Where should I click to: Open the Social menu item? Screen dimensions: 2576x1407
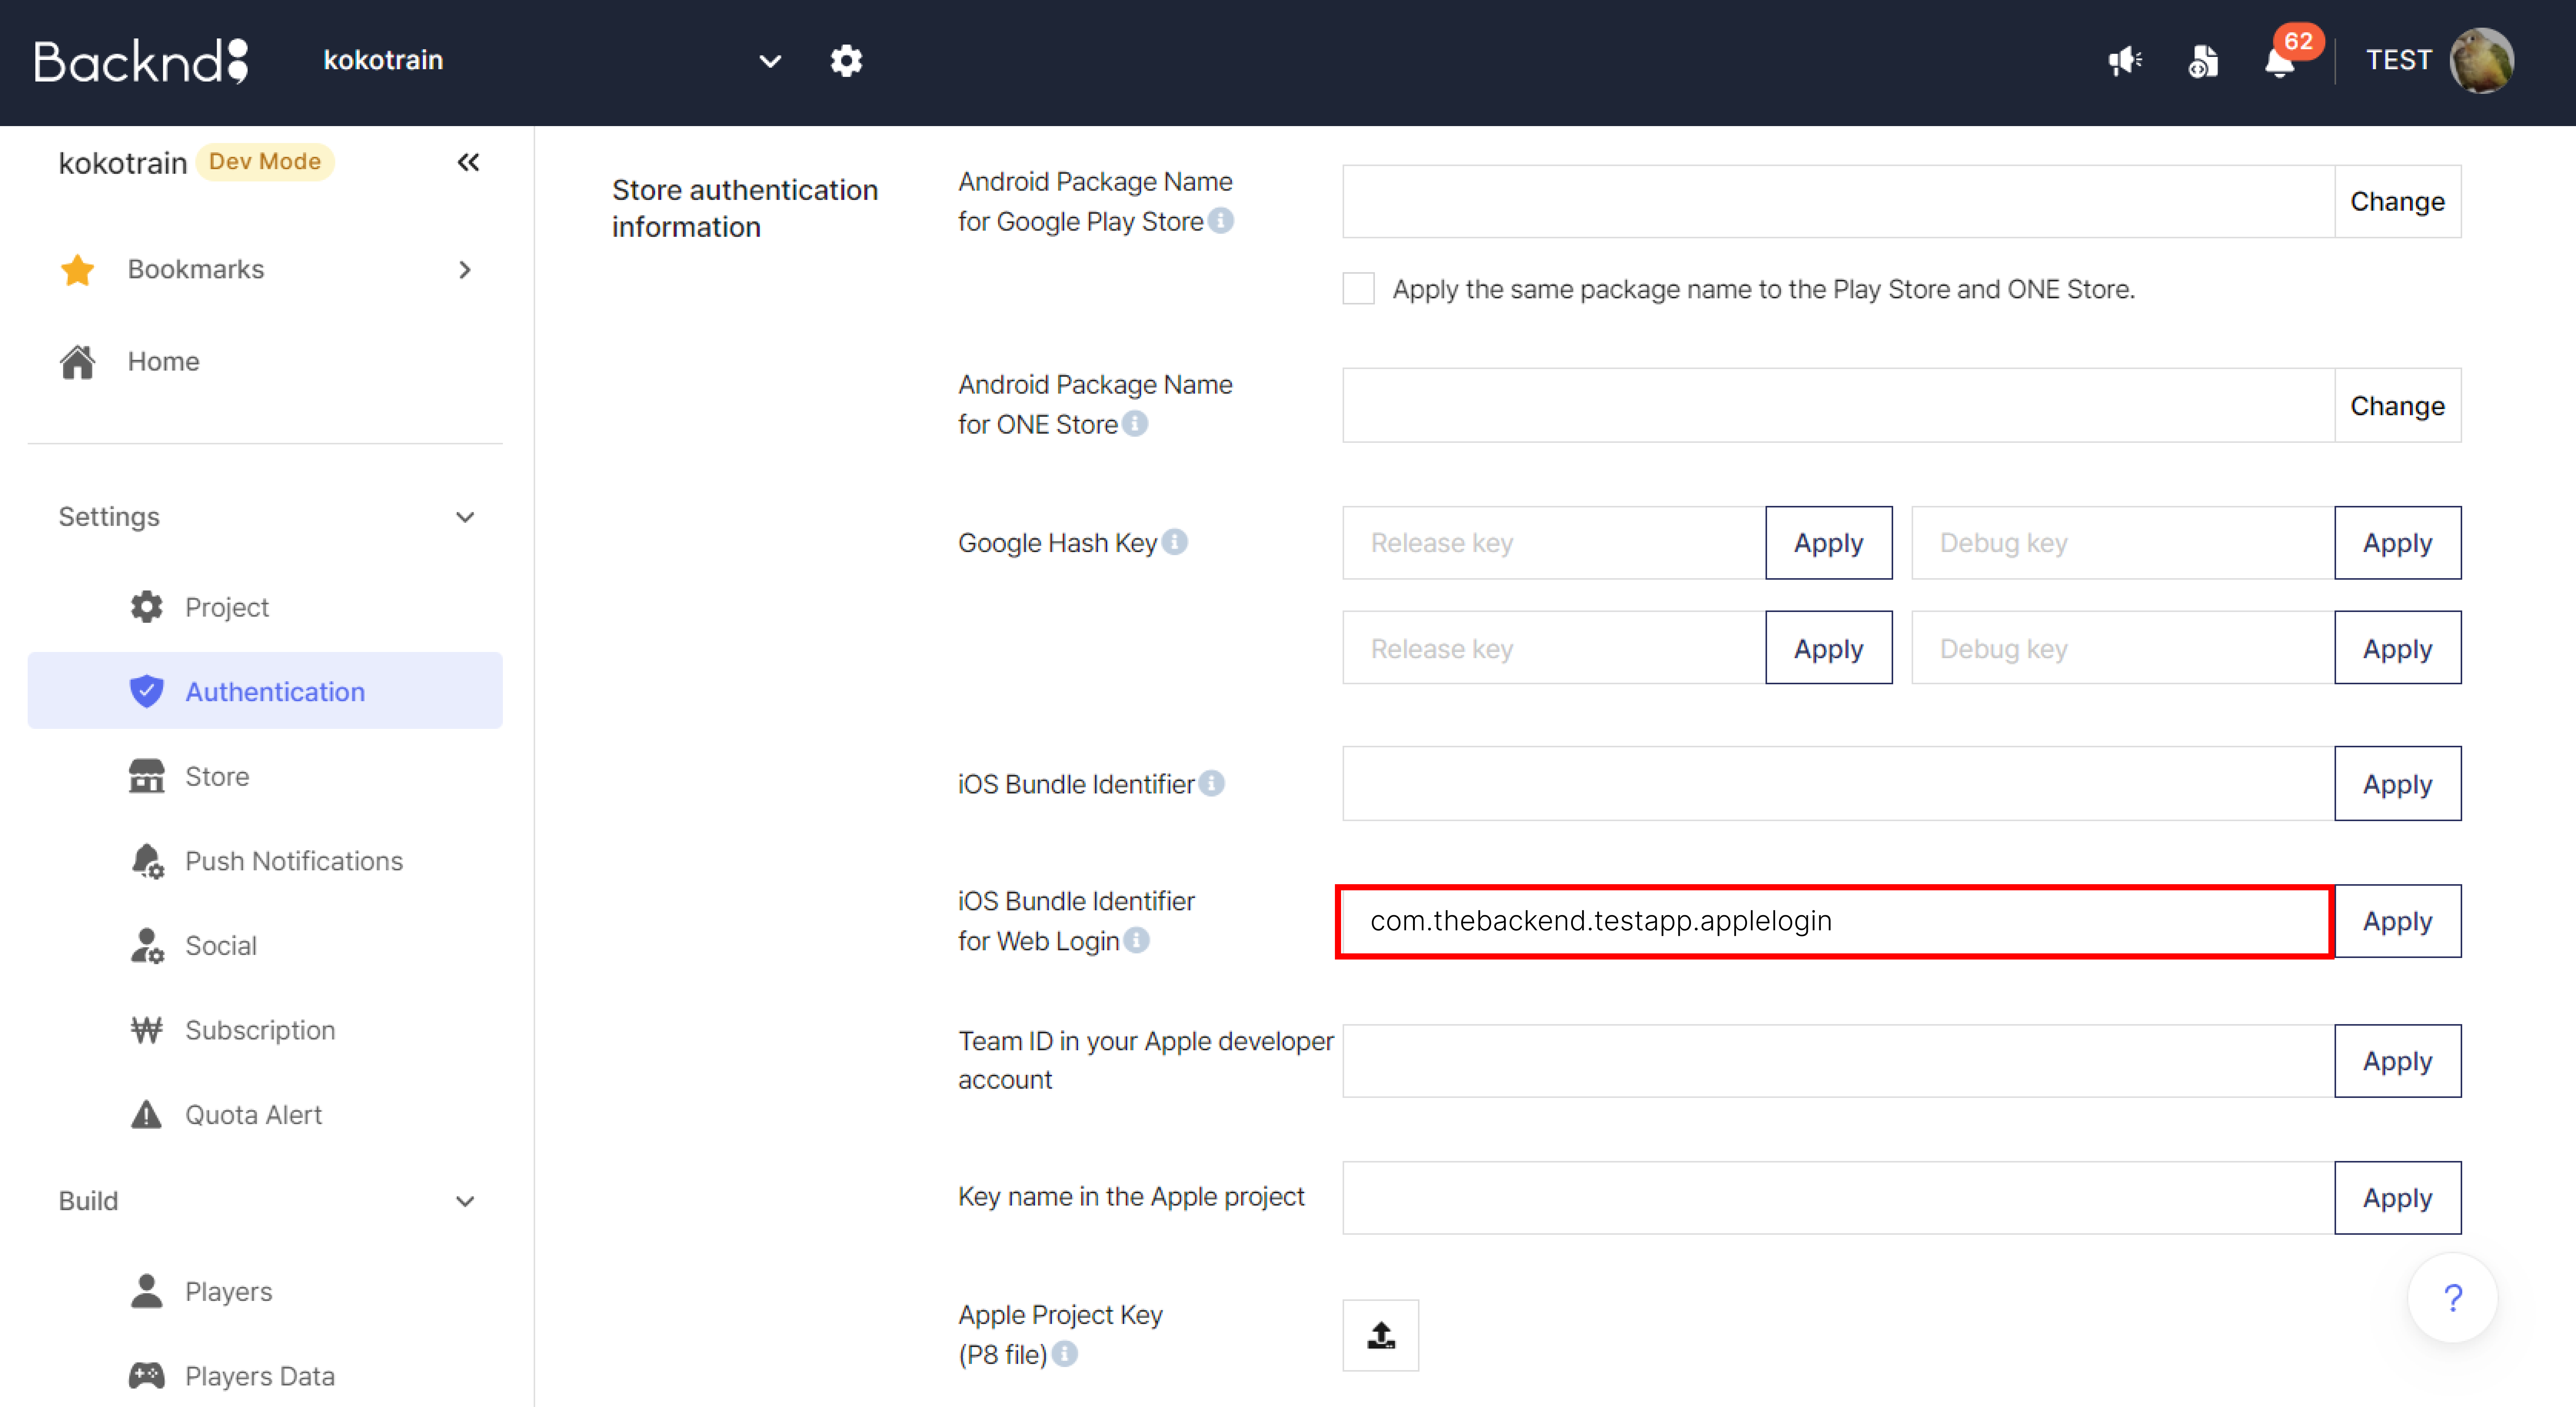(265, 946)
